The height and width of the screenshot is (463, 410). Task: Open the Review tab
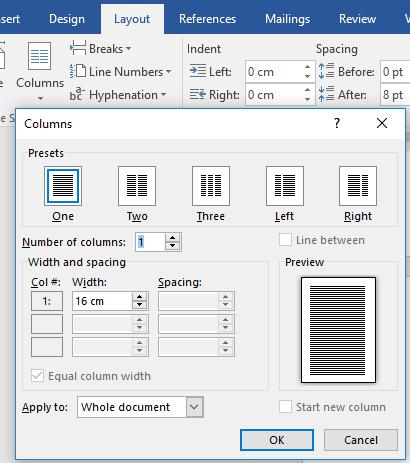coord(357,19)
